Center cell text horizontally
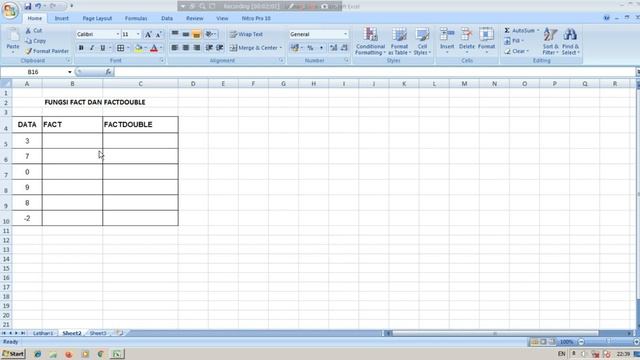 point(186,48)
